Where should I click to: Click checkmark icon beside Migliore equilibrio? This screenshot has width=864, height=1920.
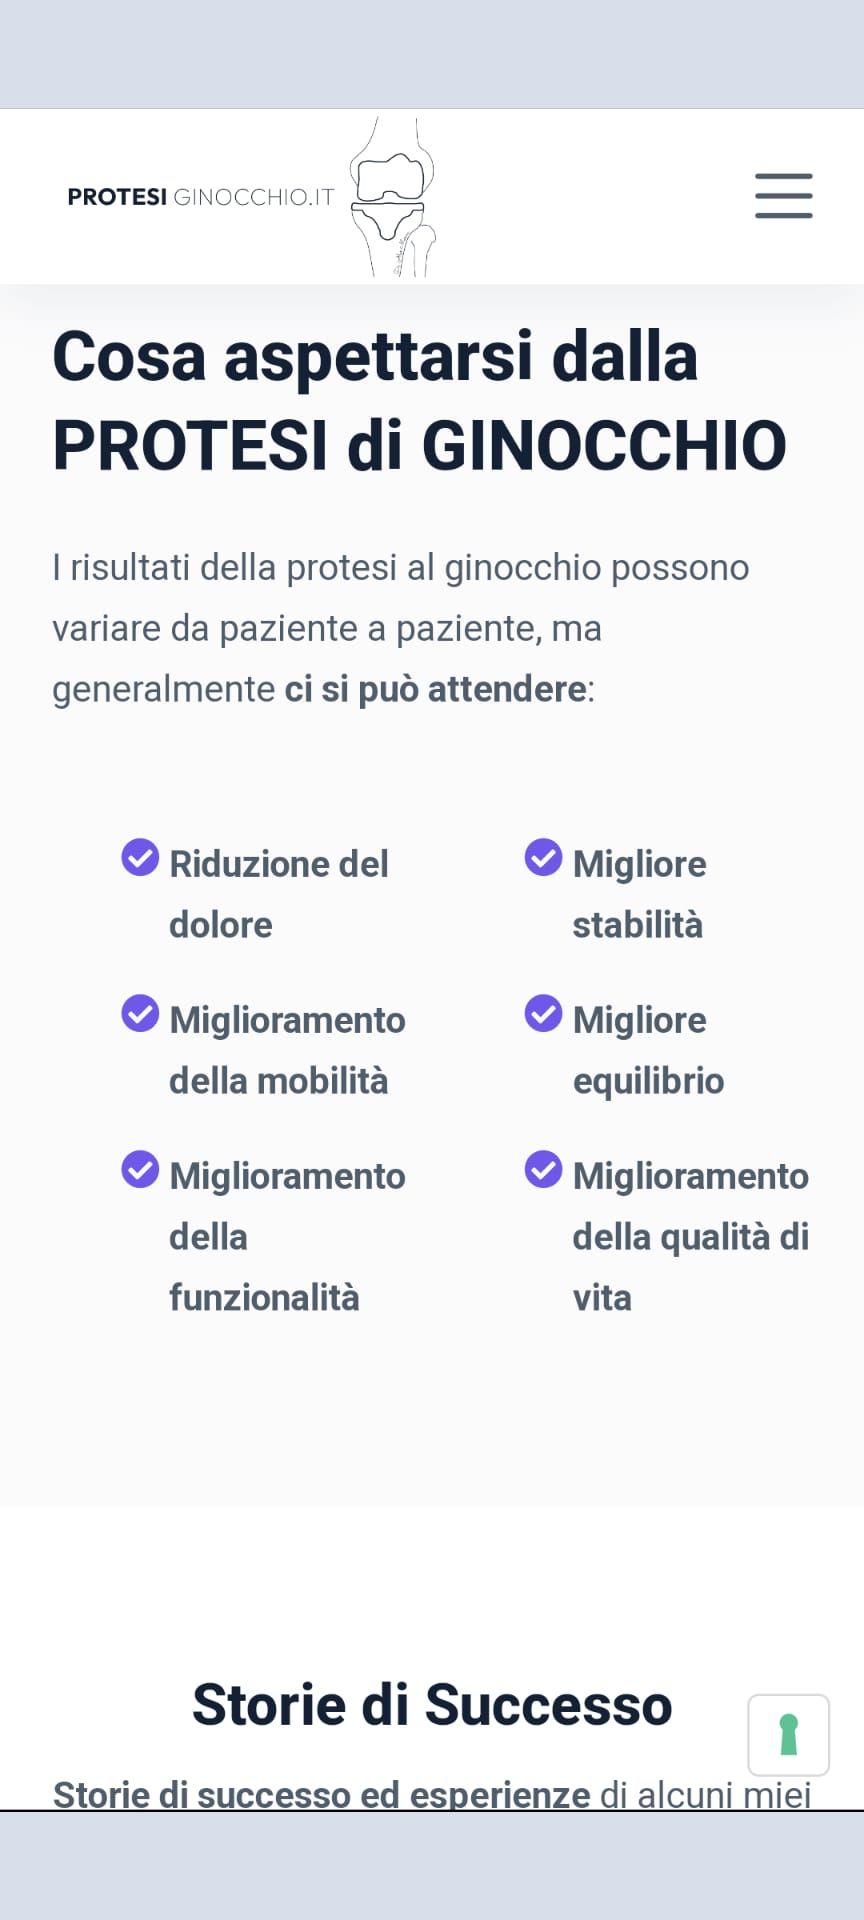tap(543, 1013)
